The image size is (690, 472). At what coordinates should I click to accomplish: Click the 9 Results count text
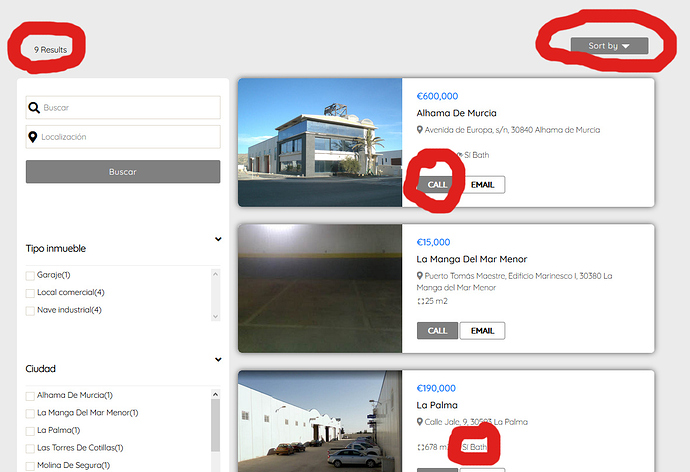tap(51, 50)
